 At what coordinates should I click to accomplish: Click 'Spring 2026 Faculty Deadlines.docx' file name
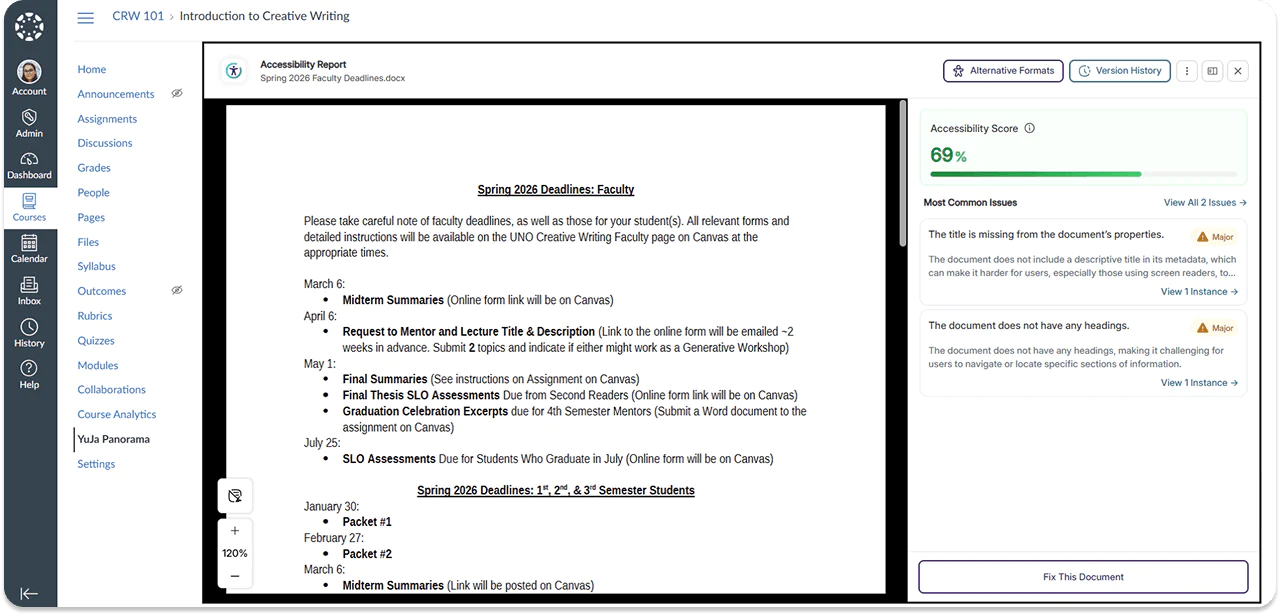(333, 78)
